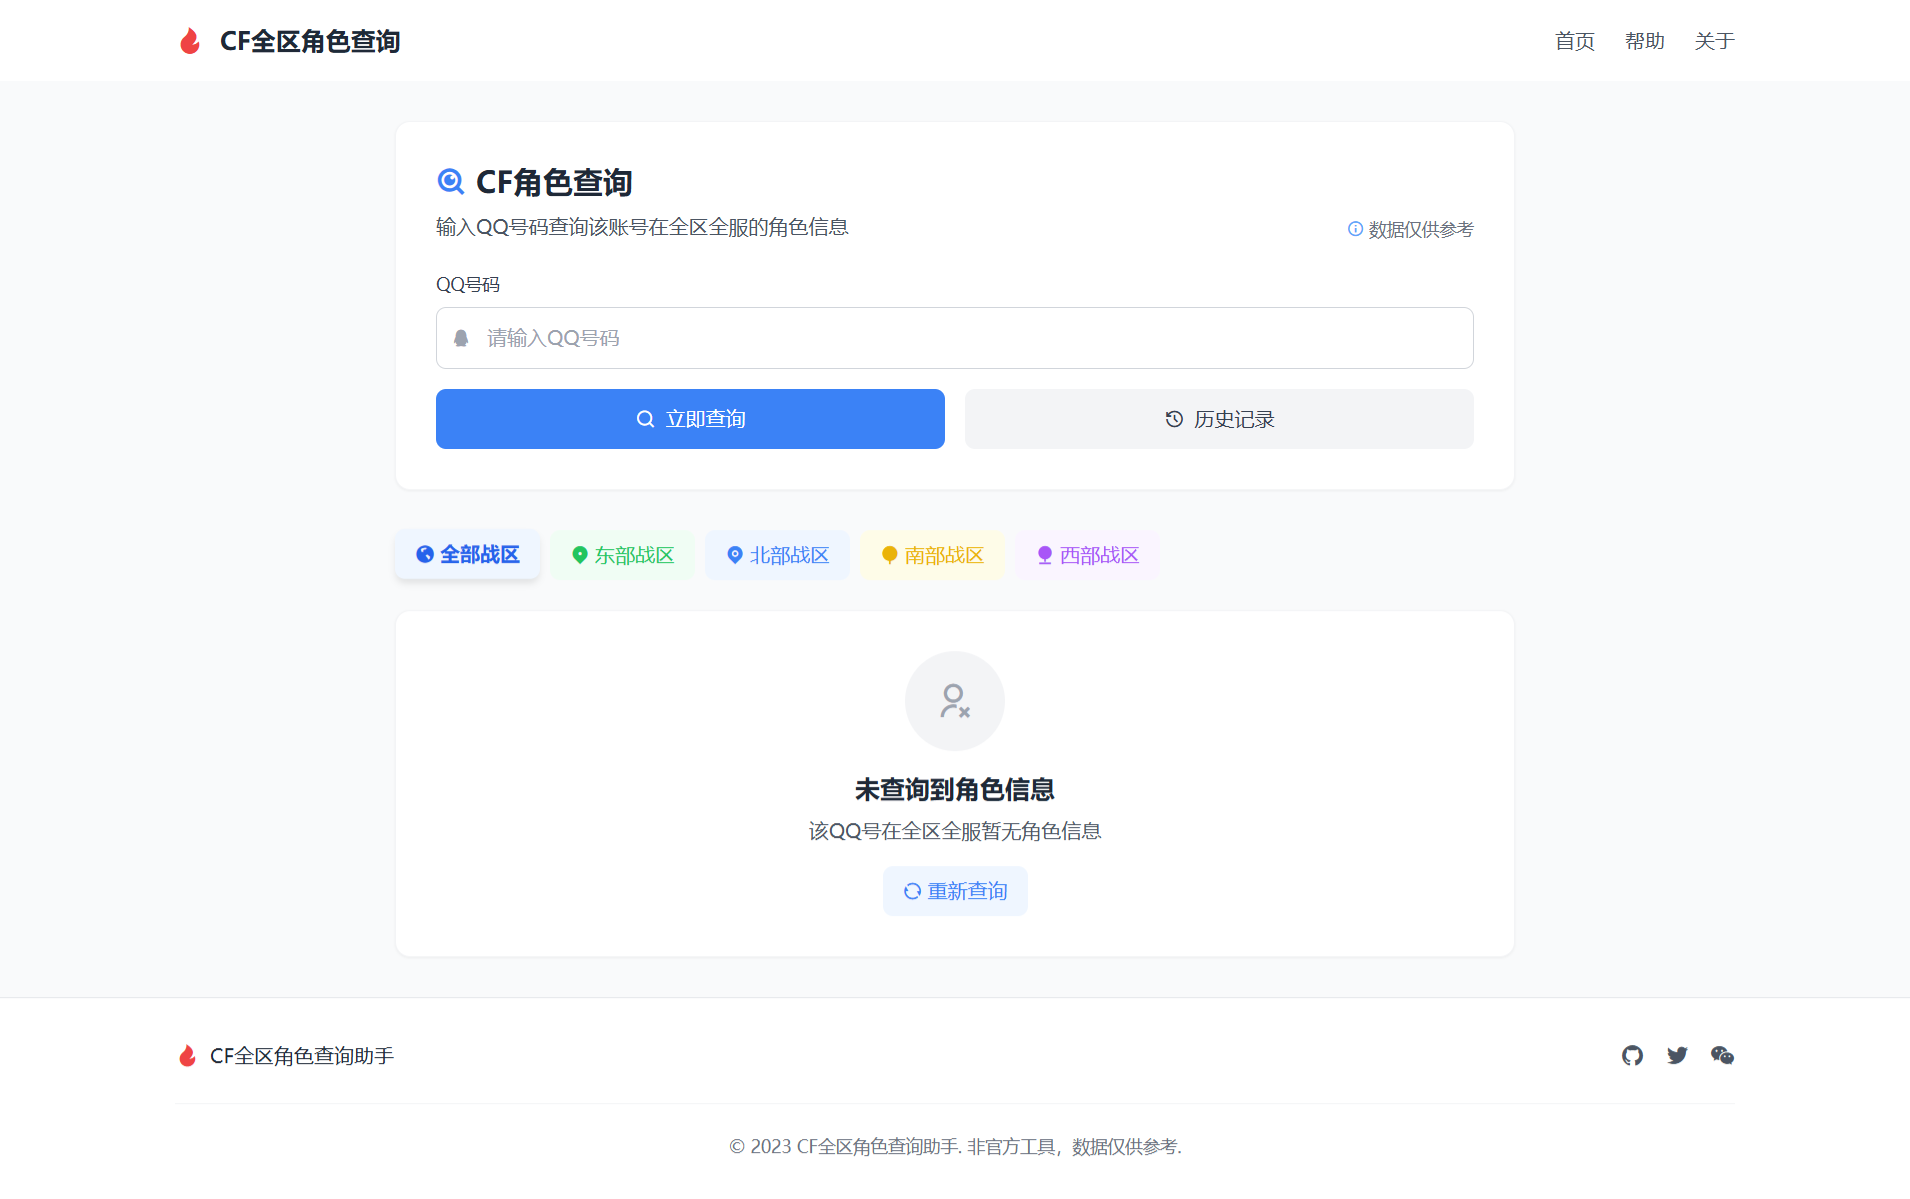The height and width of the screenshot is (1199, 1910).
Task: Select the 全部战区 filter tab
Action: tap(466, 554)
